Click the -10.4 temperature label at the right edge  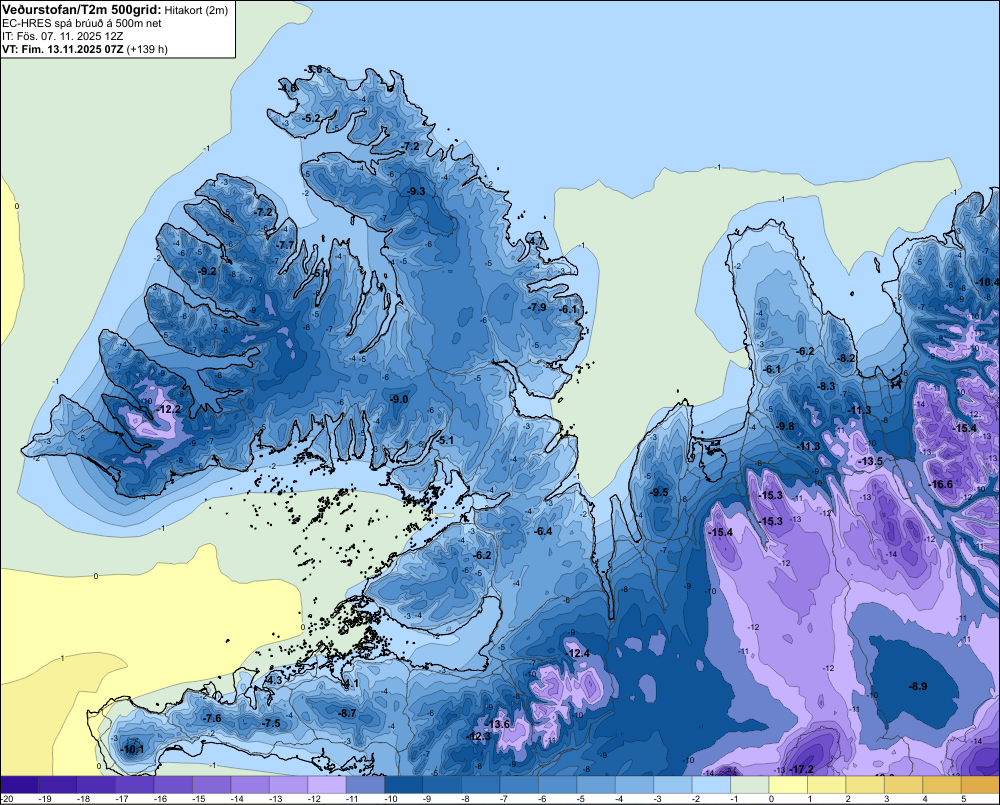point(987,282)
